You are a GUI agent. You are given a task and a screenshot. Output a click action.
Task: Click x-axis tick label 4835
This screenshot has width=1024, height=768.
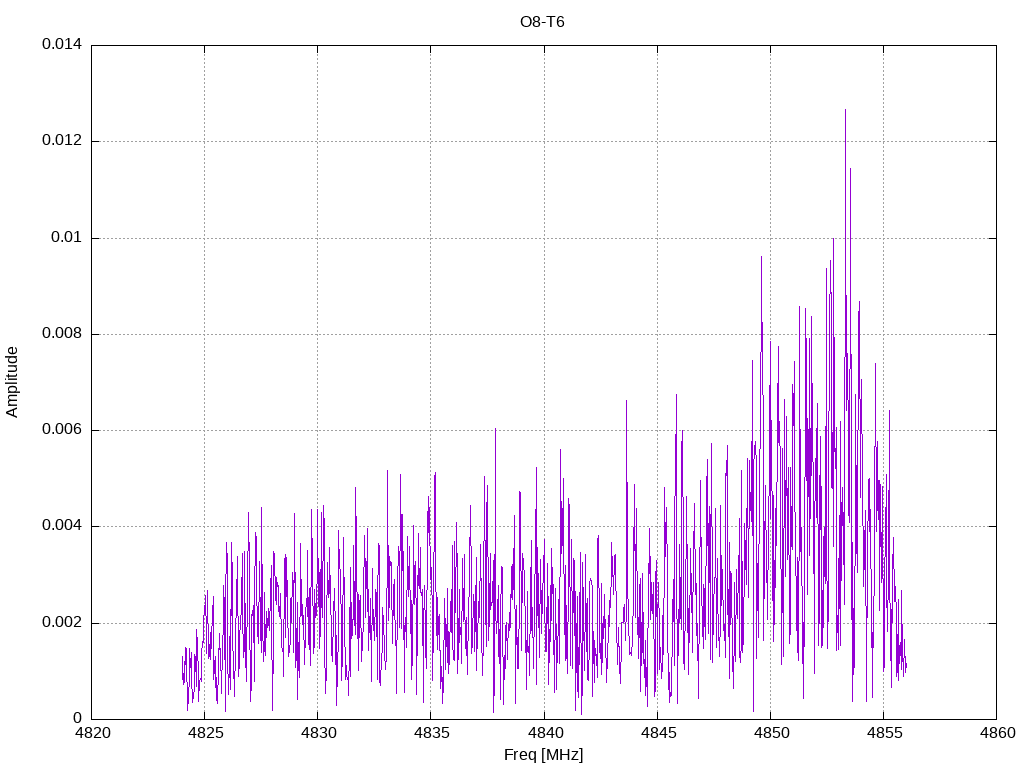coord(431,733)
